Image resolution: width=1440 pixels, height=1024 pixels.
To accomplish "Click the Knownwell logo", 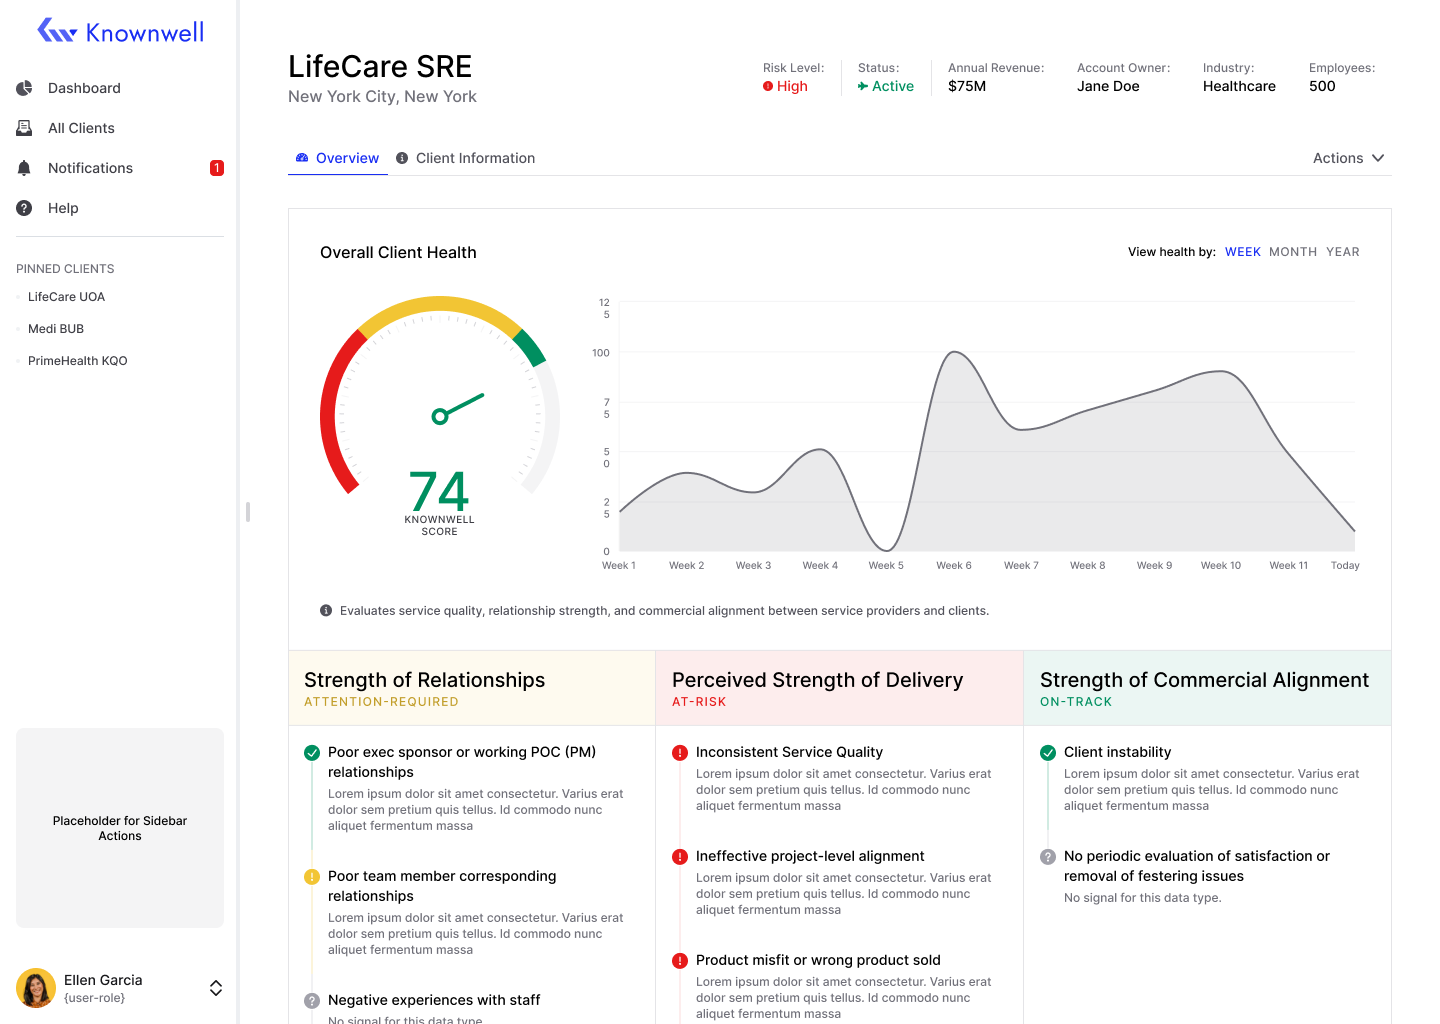I will click(x=120, y=32).
